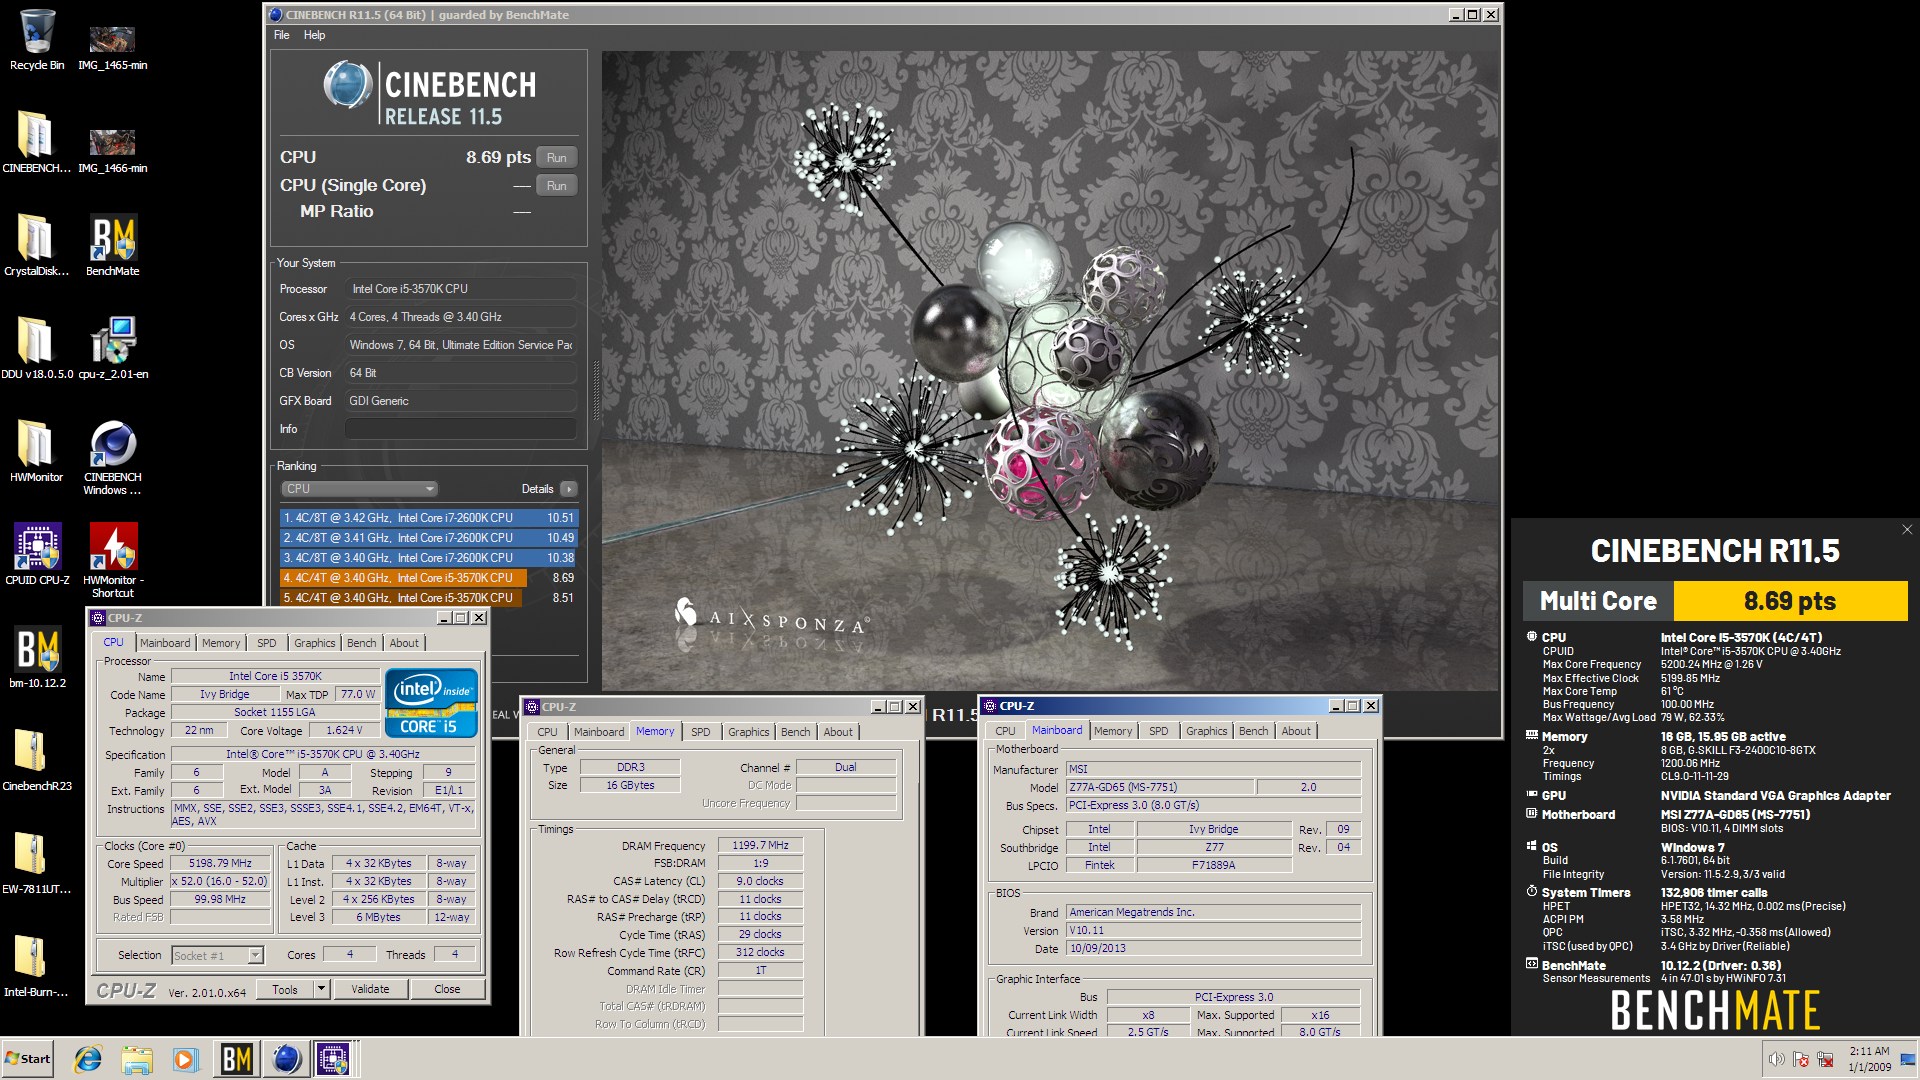Click DRAM Frequency 1199.7 MHz value
This screenshot has width=1920, height=1080.
pos(761,845)
